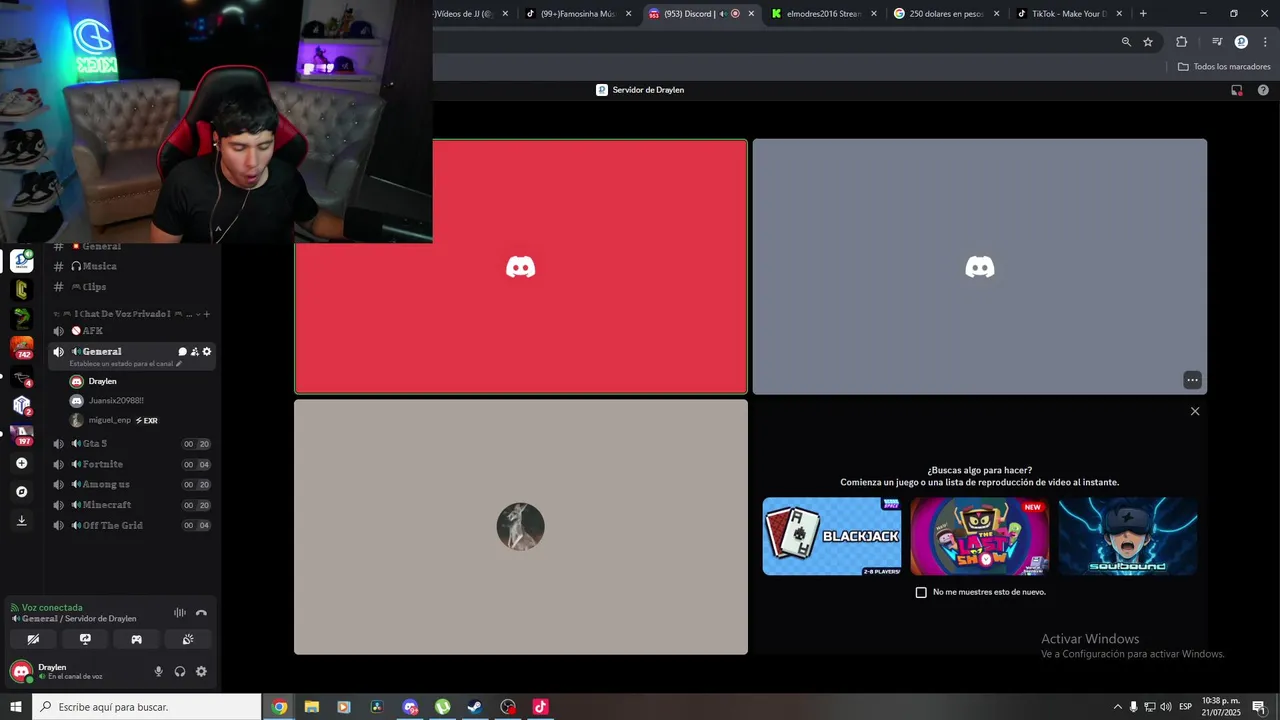Image resolution: width=1280 pixels, height=720 pixels.
Task: Open File Explorer from the taskbar
Action: (312, 707)
